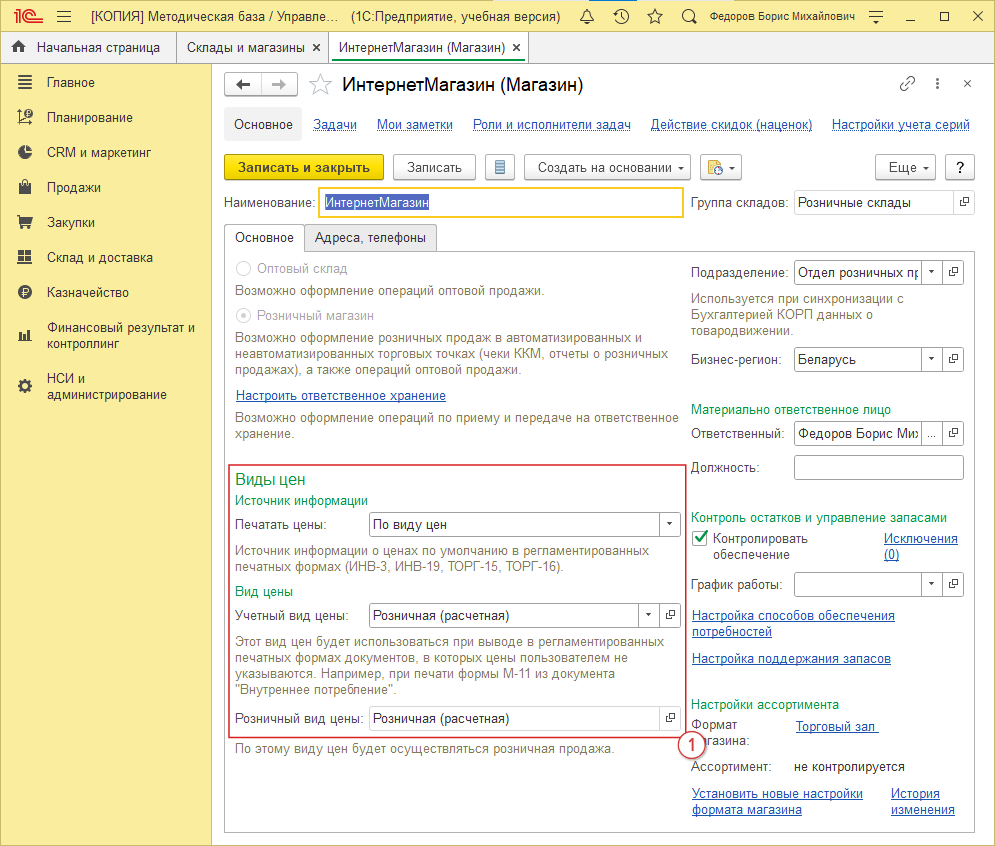The image size is (995, 846).
Task: Close Склады и магазины tab
Action: 317,47
